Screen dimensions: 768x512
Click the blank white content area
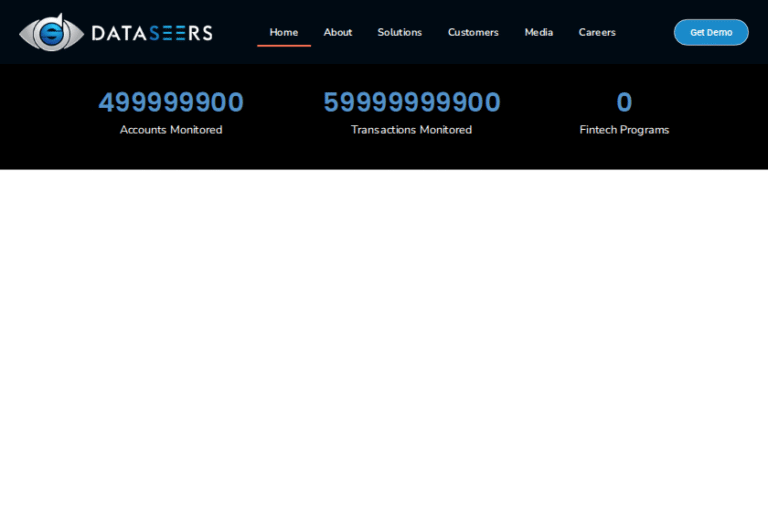pyautogui.click(x=384, y=340)
